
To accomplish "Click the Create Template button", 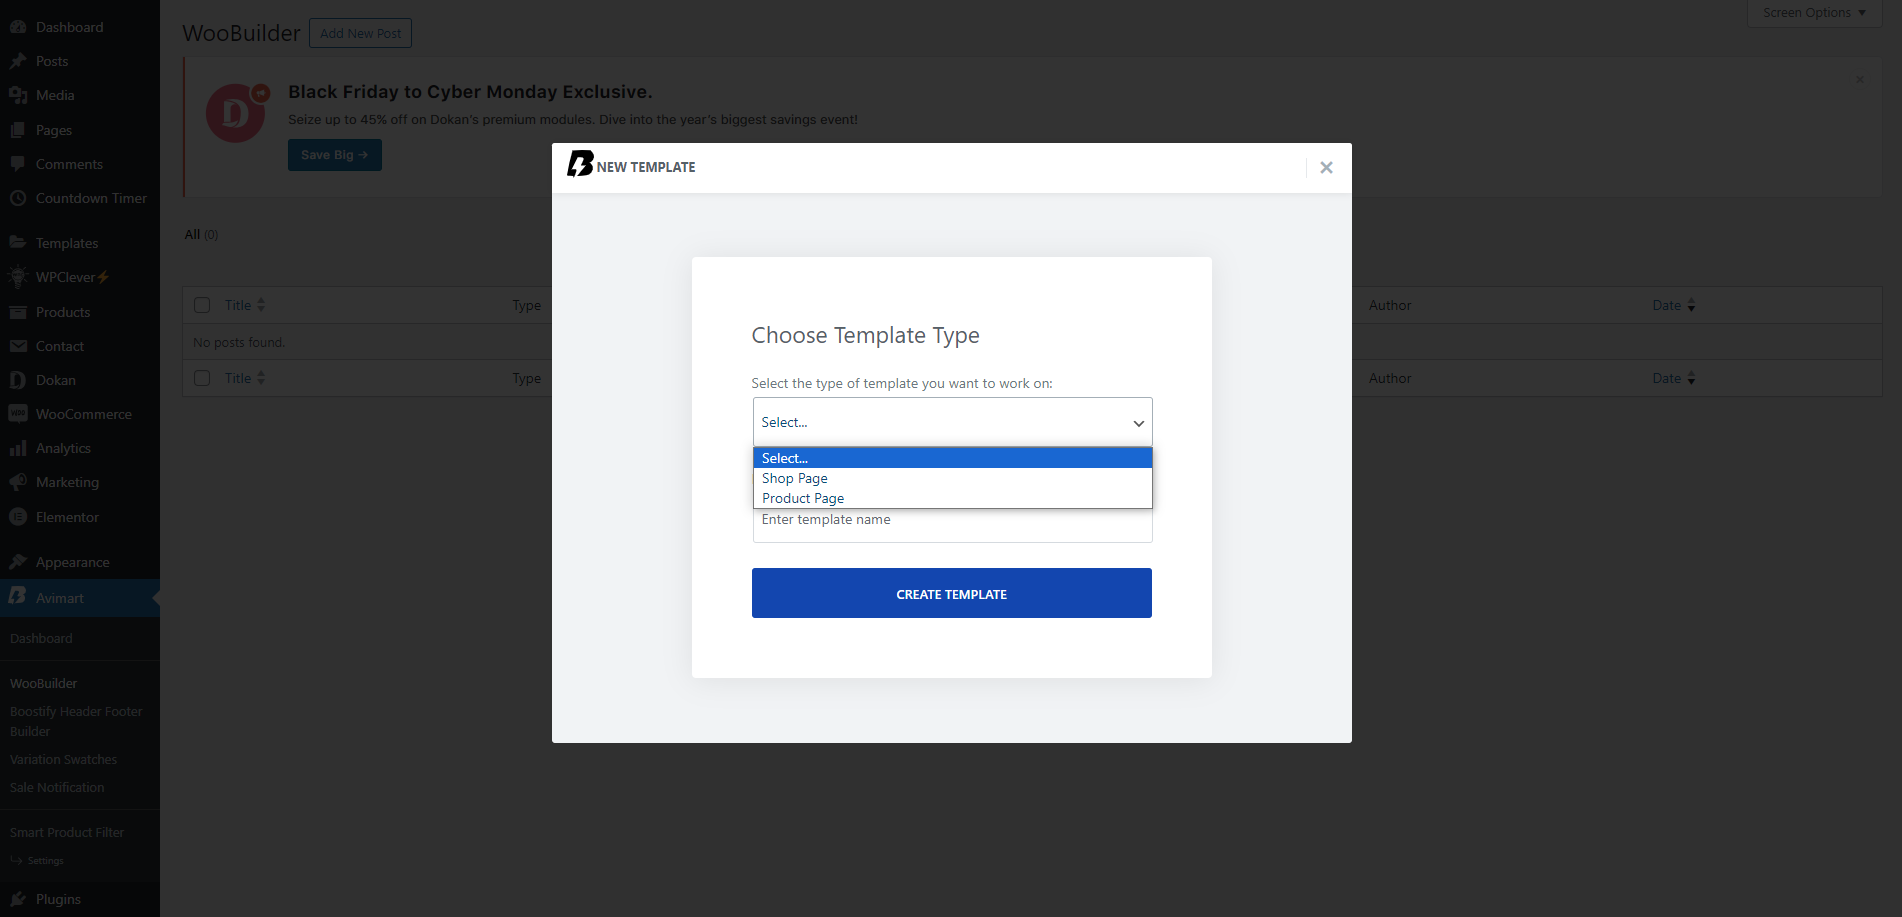I will (x=951, y=593).
